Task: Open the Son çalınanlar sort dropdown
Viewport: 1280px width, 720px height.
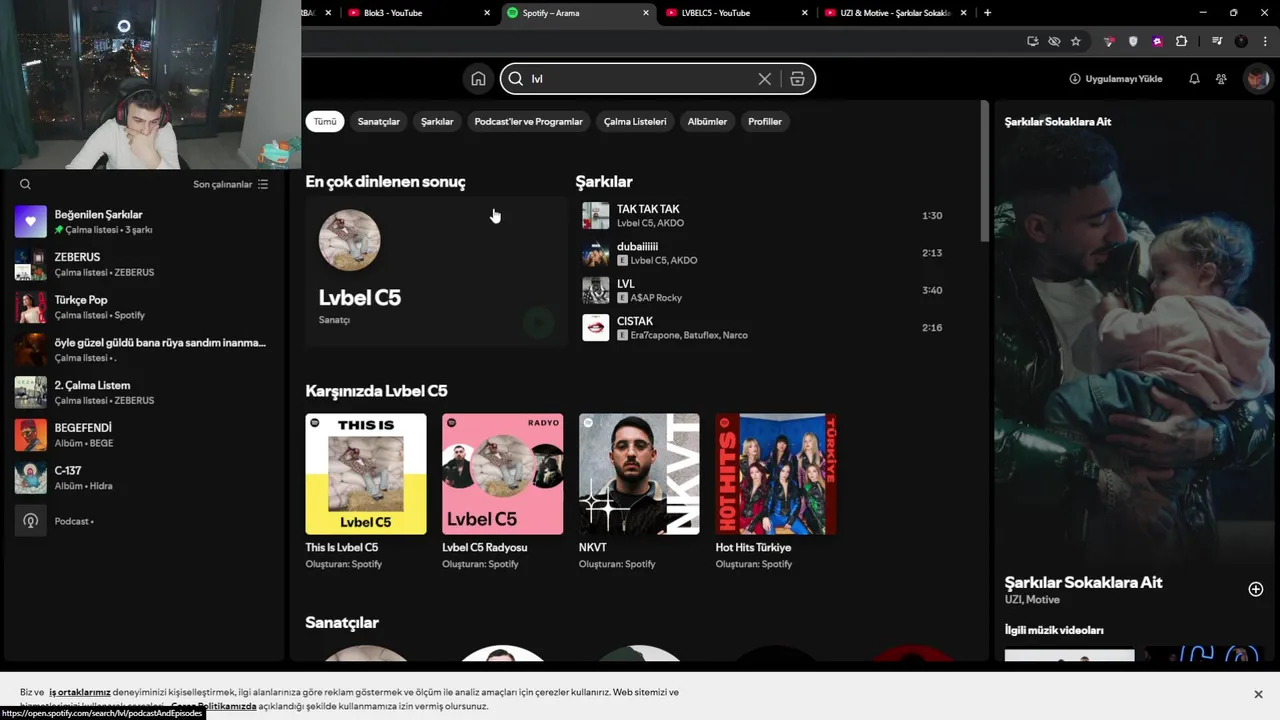Action: click(x=231, y=184)
